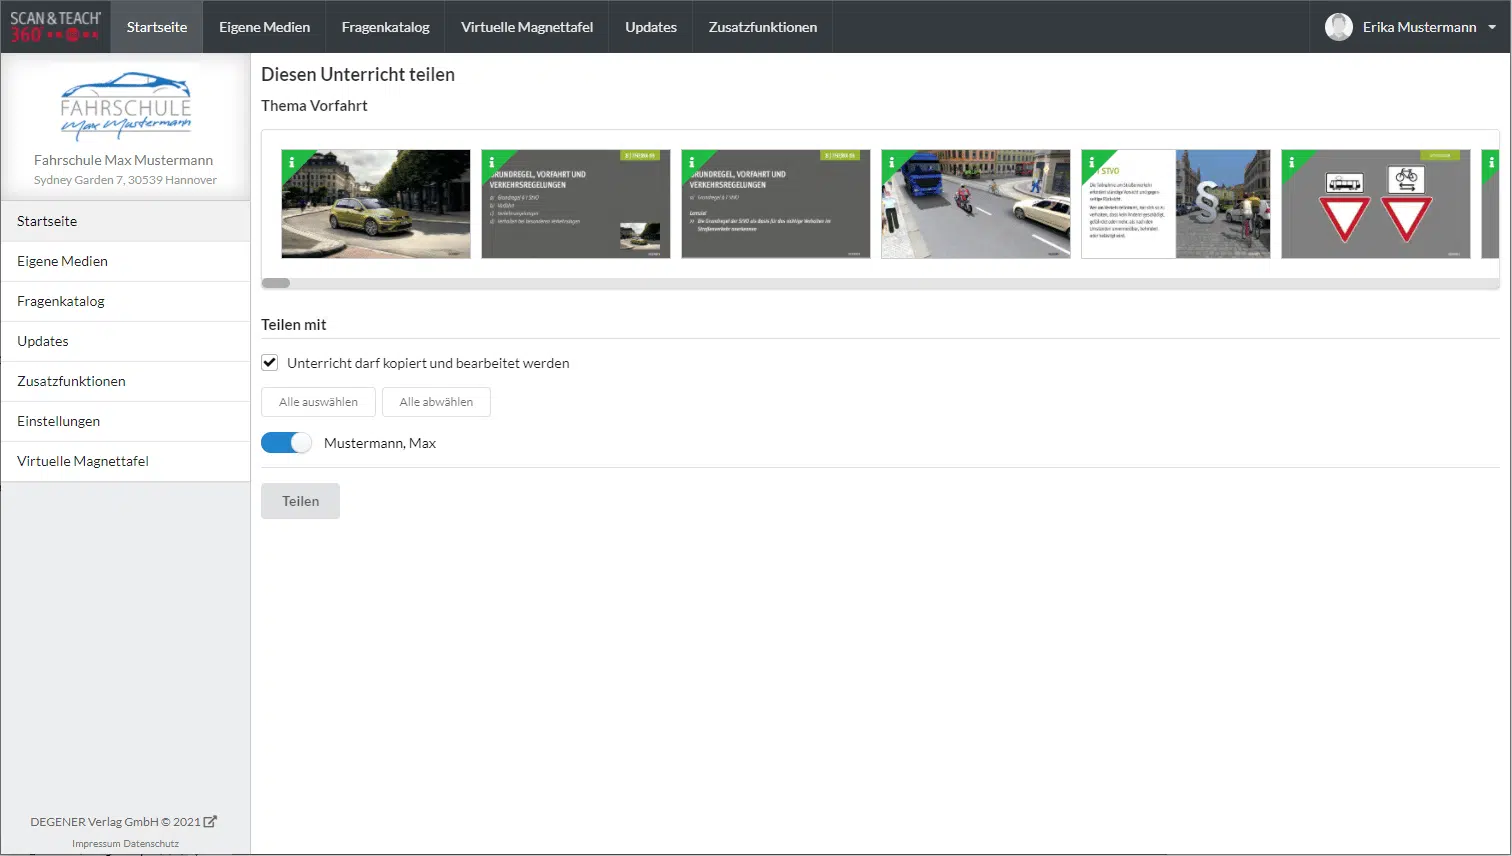Click the info badge on the StVO slide
The image size is (1512, 856).
[1091, 162]
